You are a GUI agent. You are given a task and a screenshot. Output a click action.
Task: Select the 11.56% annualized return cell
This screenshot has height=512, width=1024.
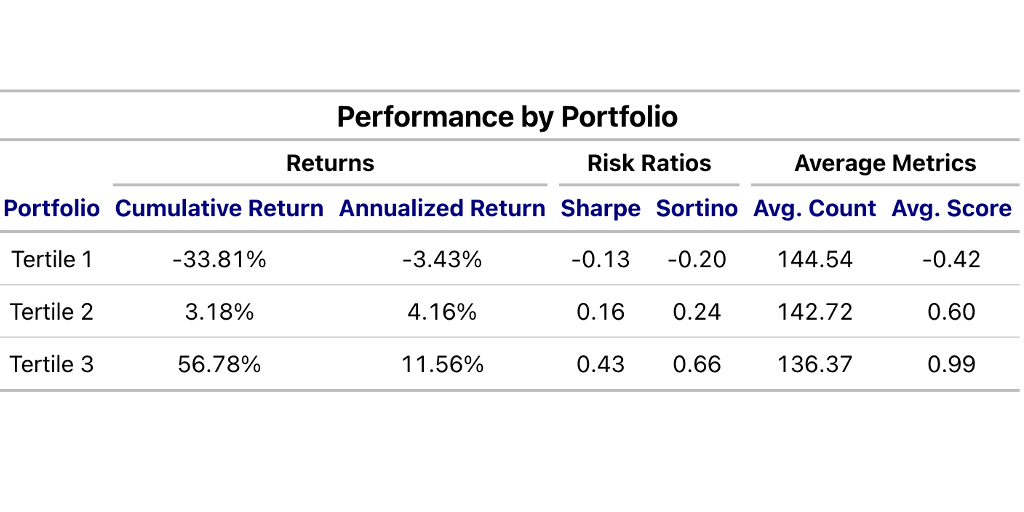click(x=442, y=364)
